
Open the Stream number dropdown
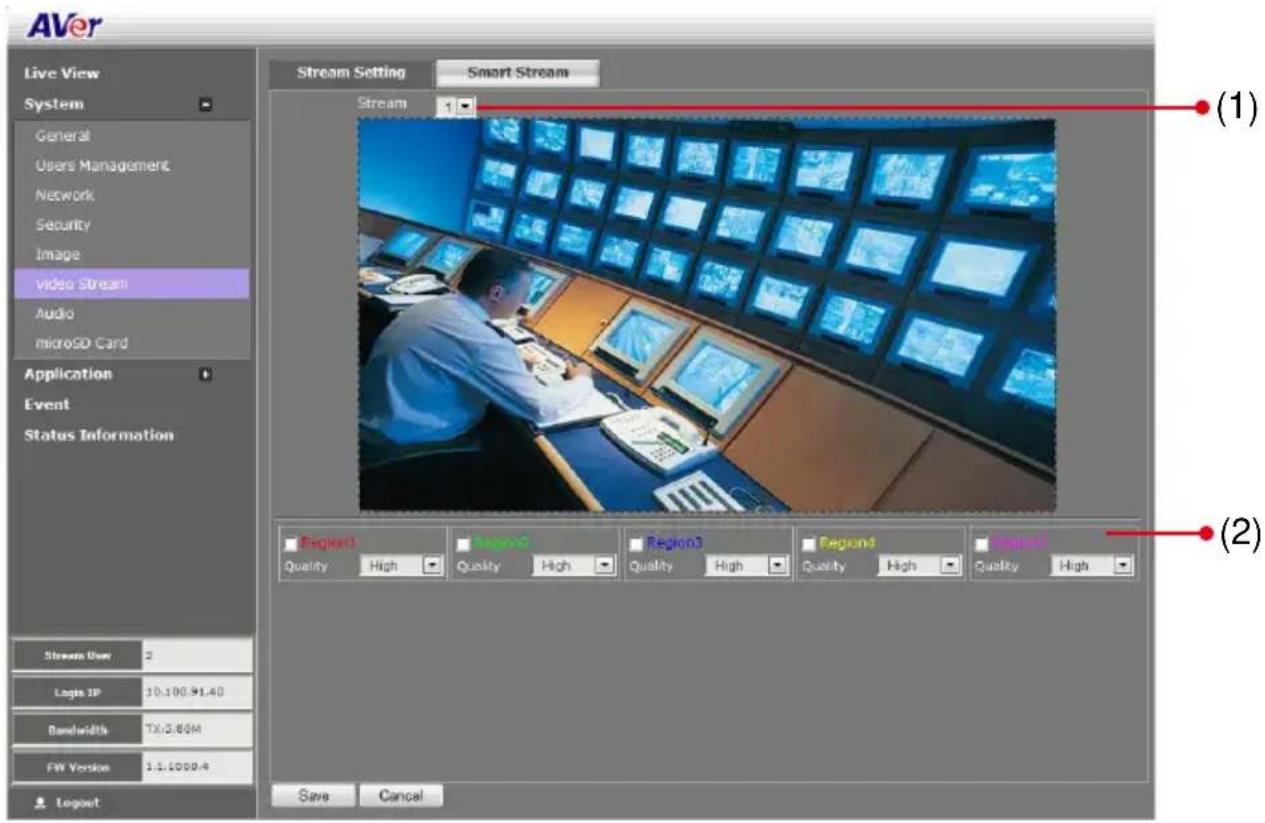[455, 105]
